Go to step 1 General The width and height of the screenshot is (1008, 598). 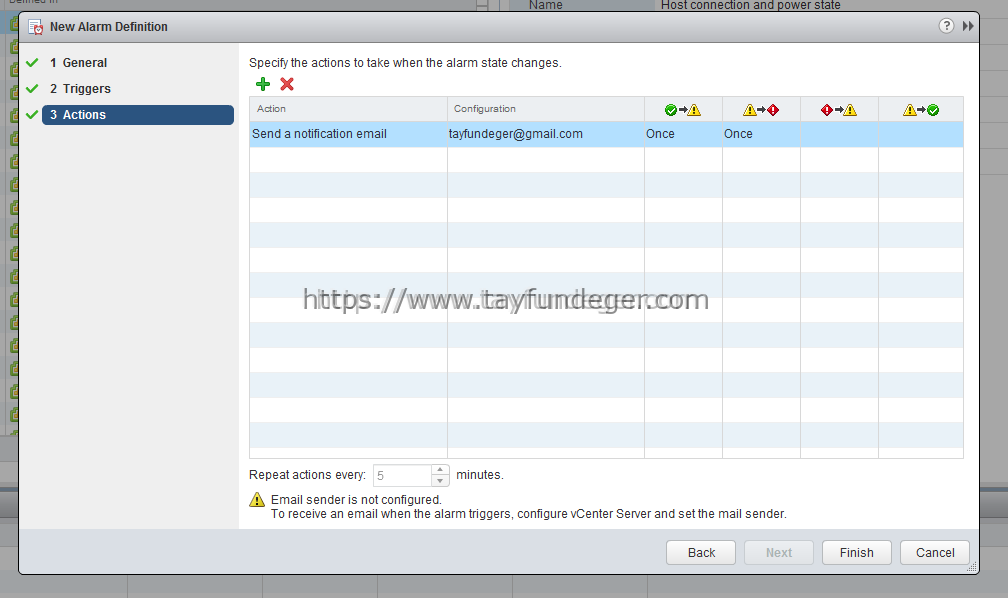click(x=78, y=63)
